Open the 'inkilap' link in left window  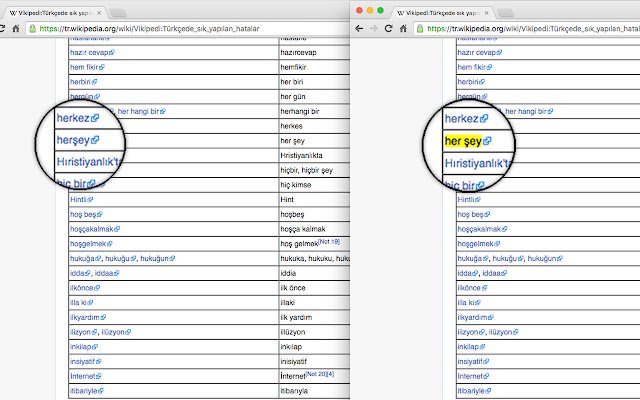pos(80,347)
